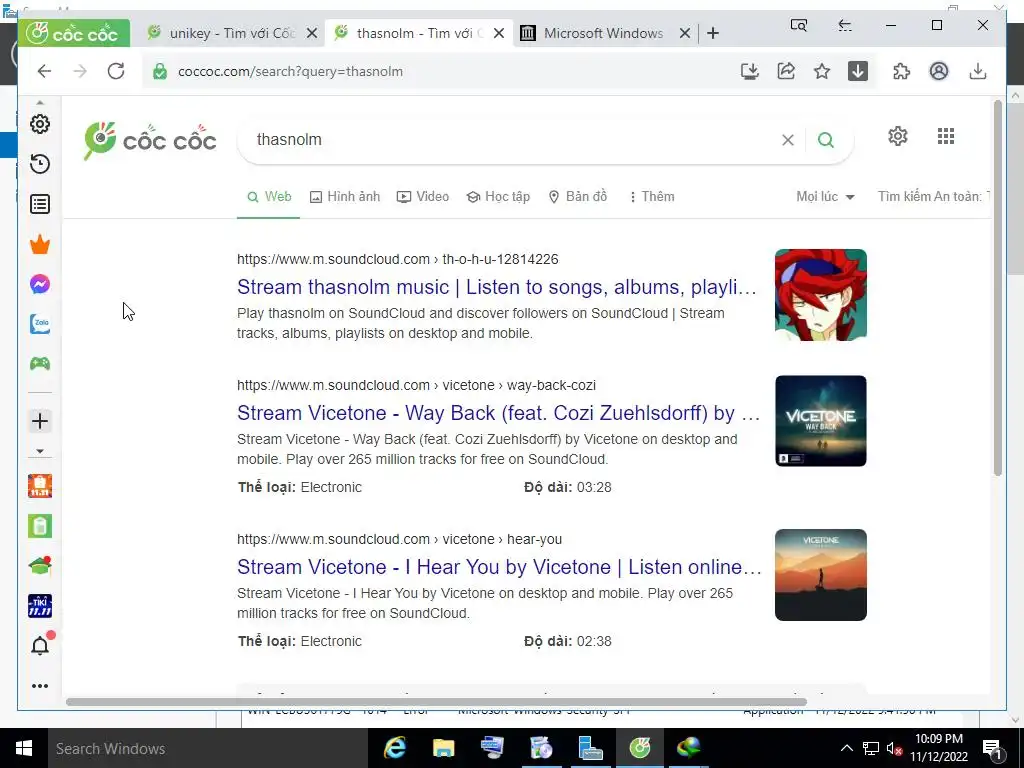Switch to Bản đồ results

[x=578, y=197]
